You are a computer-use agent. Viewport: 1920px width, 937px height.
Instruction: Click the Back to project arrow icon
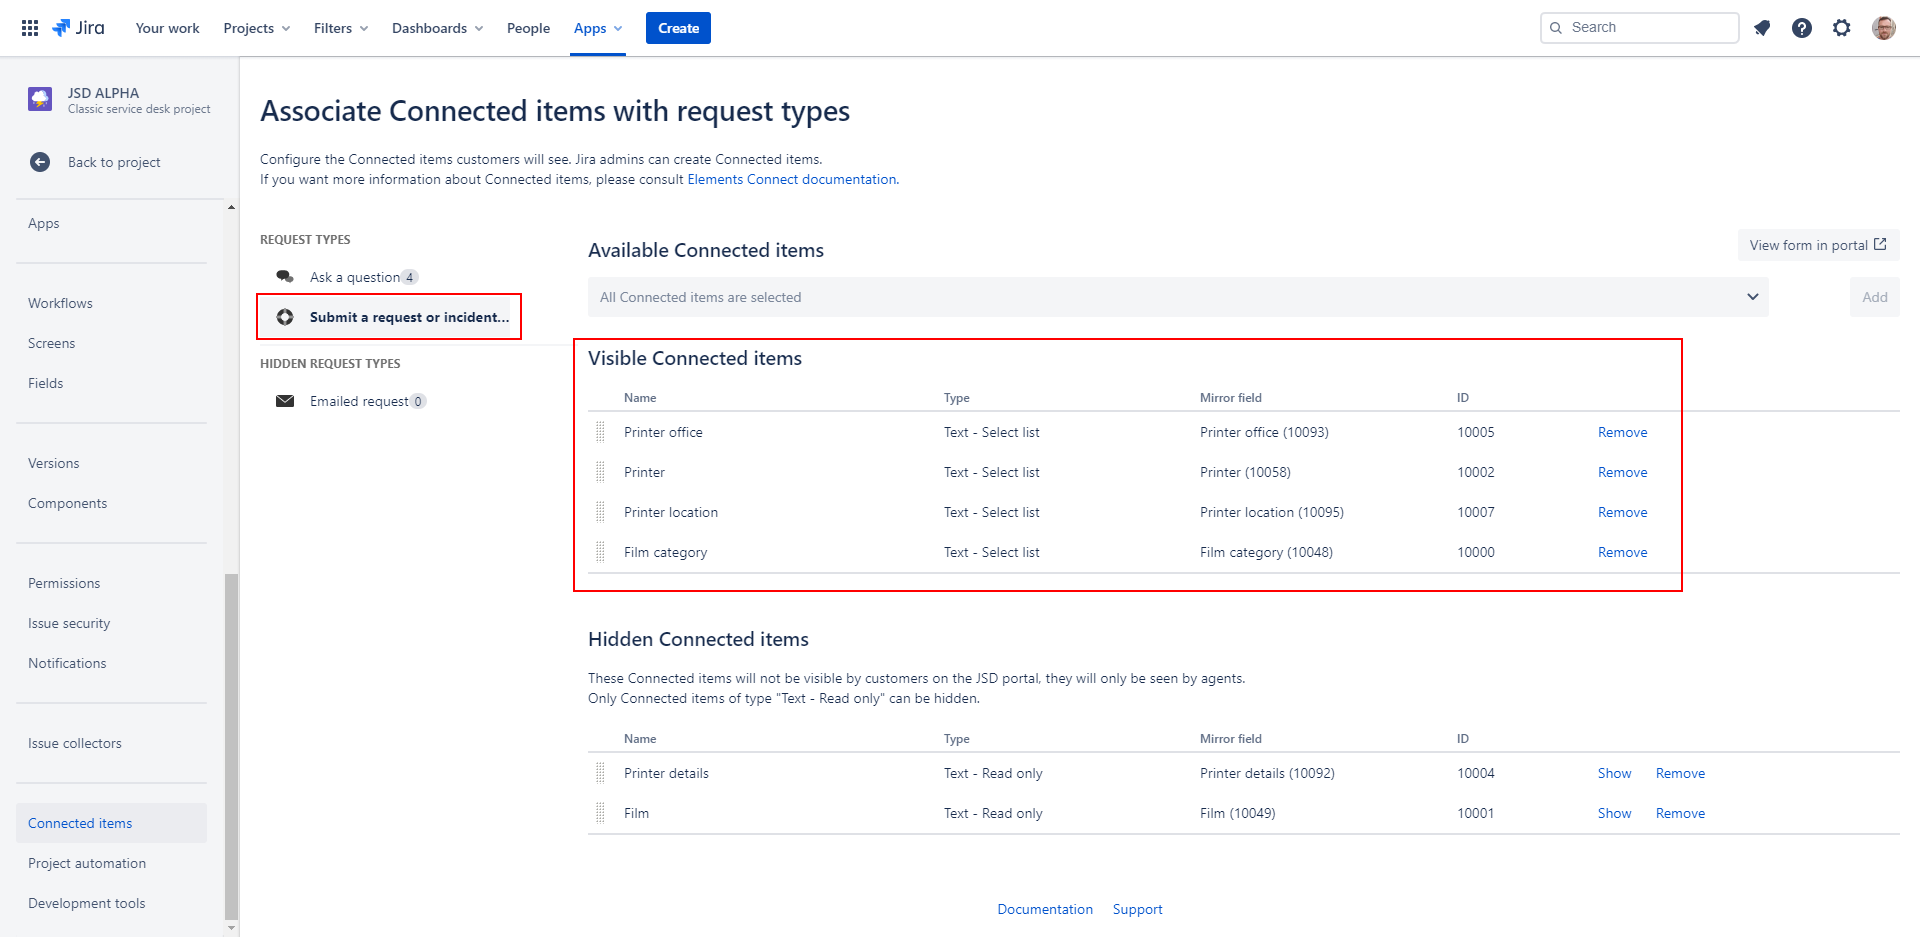(x=40, y=162)
